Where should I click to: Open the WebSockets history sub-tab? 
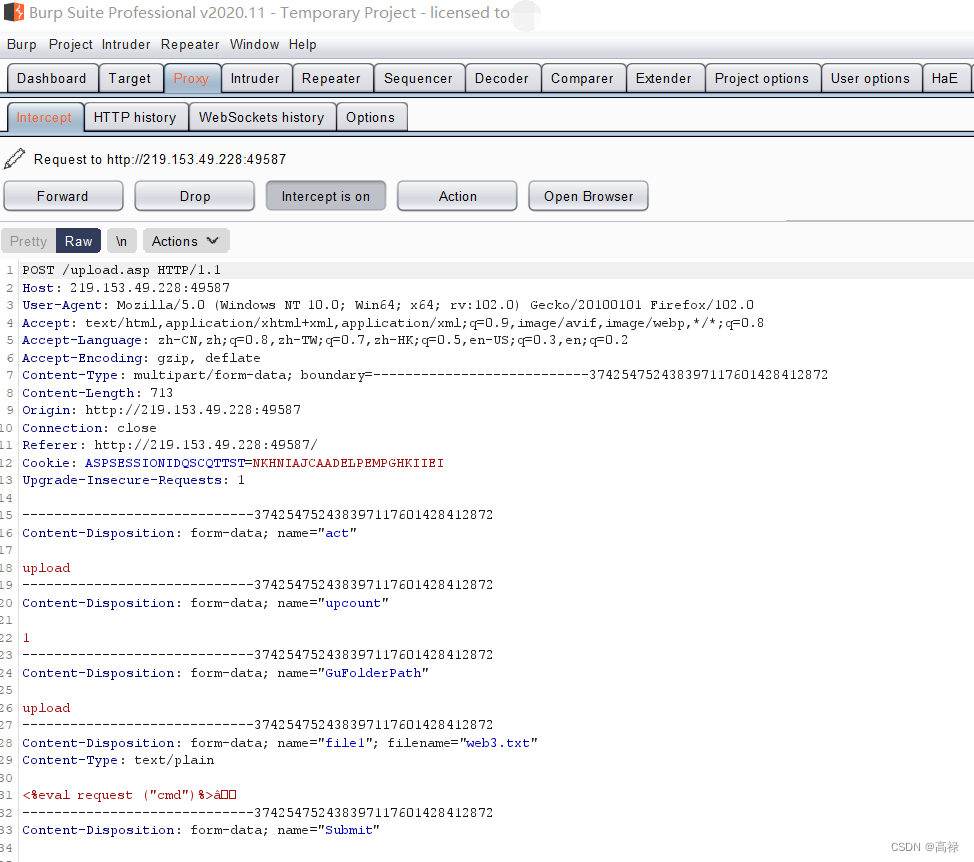pyautogui.click(x=262, y=117)
